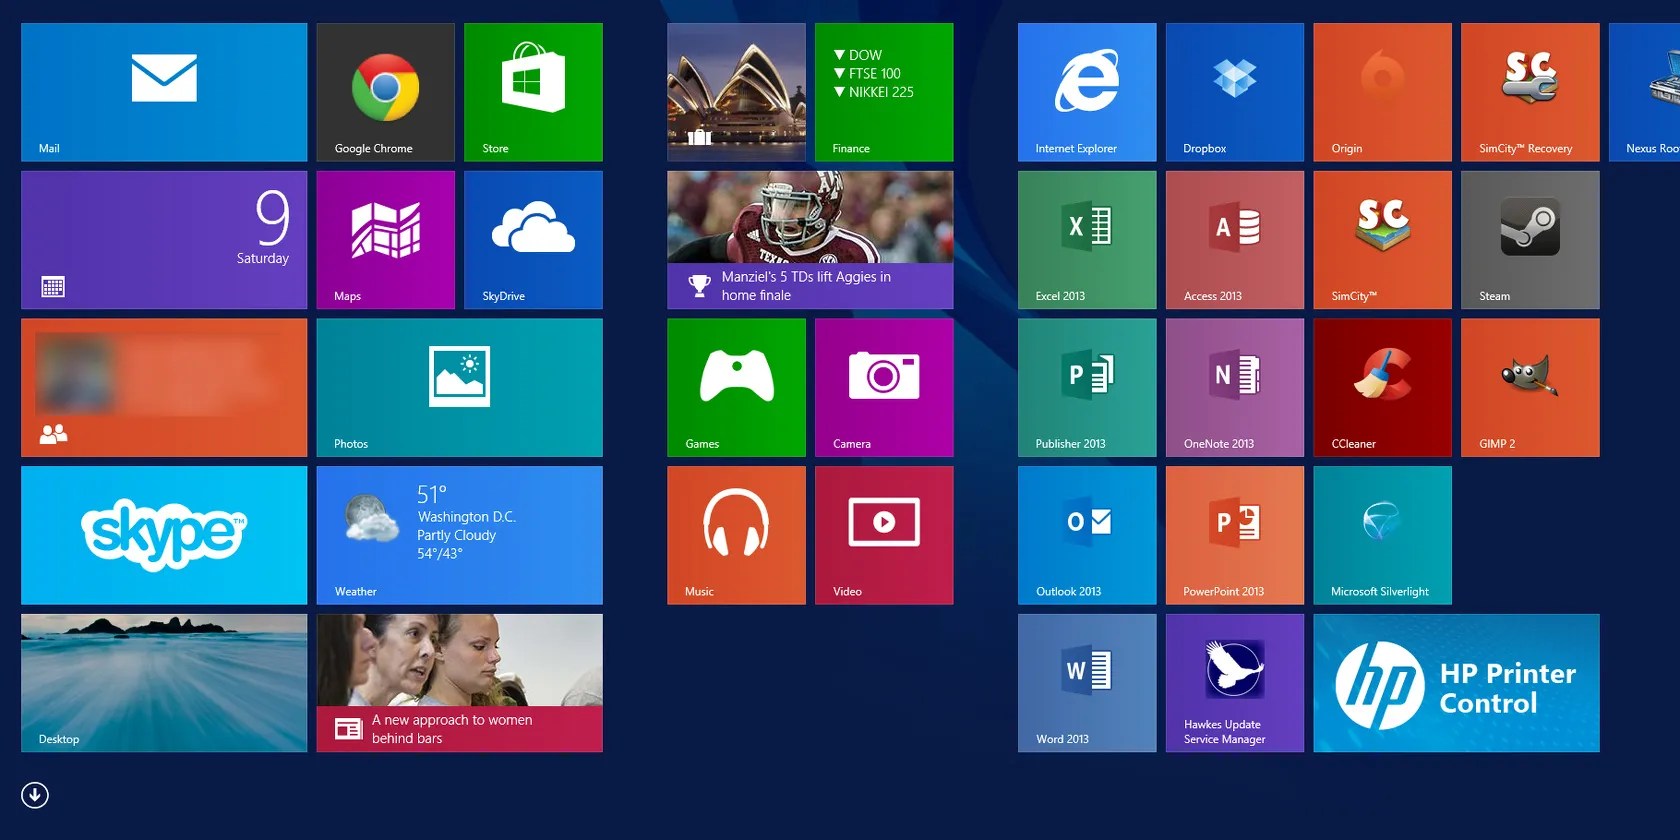1680x840 pixels.
Task: Open the Travel tile with Sydney Opera House
Action: [736, 92]
